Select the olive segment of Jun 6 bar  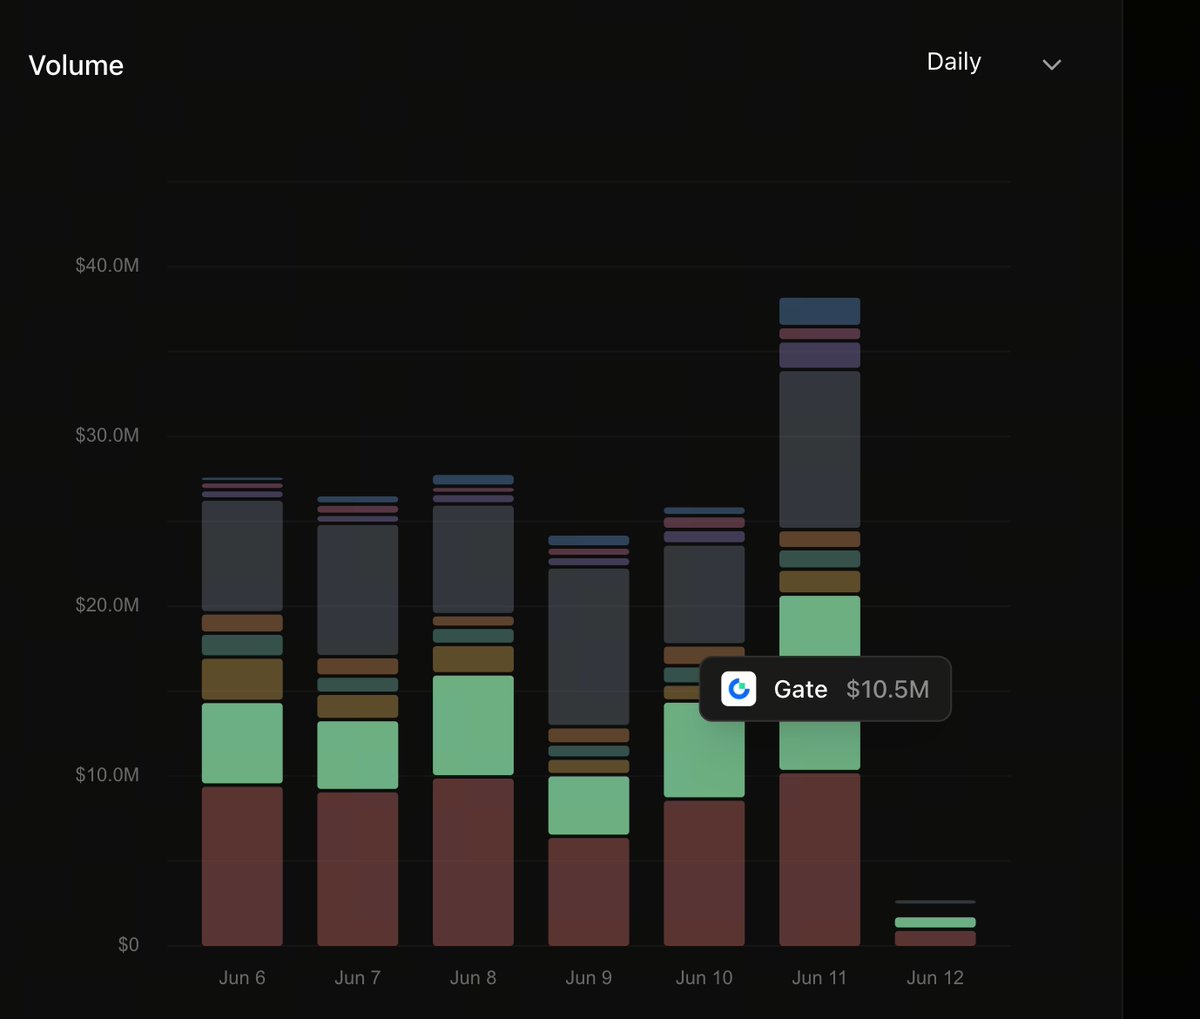pos(242,679)
